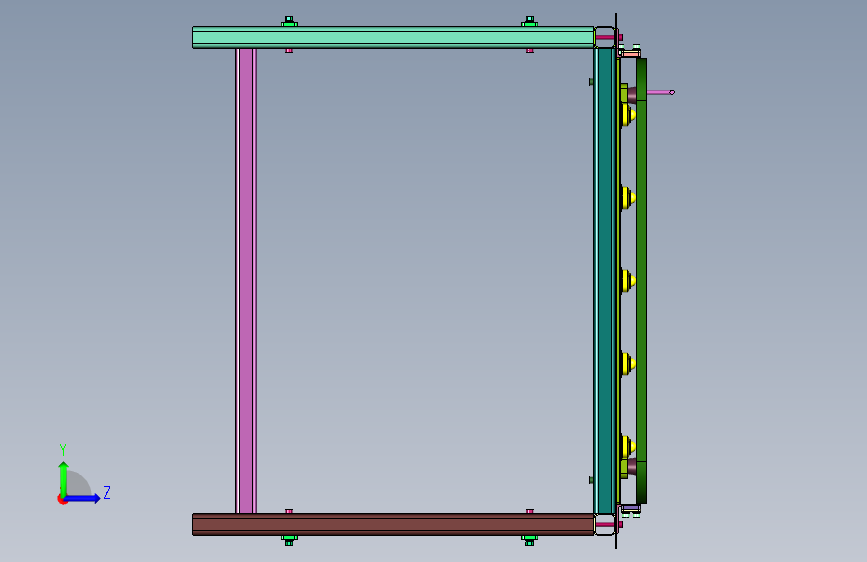The image size is (867, 562).
Task: Click the red X axis origin of triad
Action: pos(61,499)
